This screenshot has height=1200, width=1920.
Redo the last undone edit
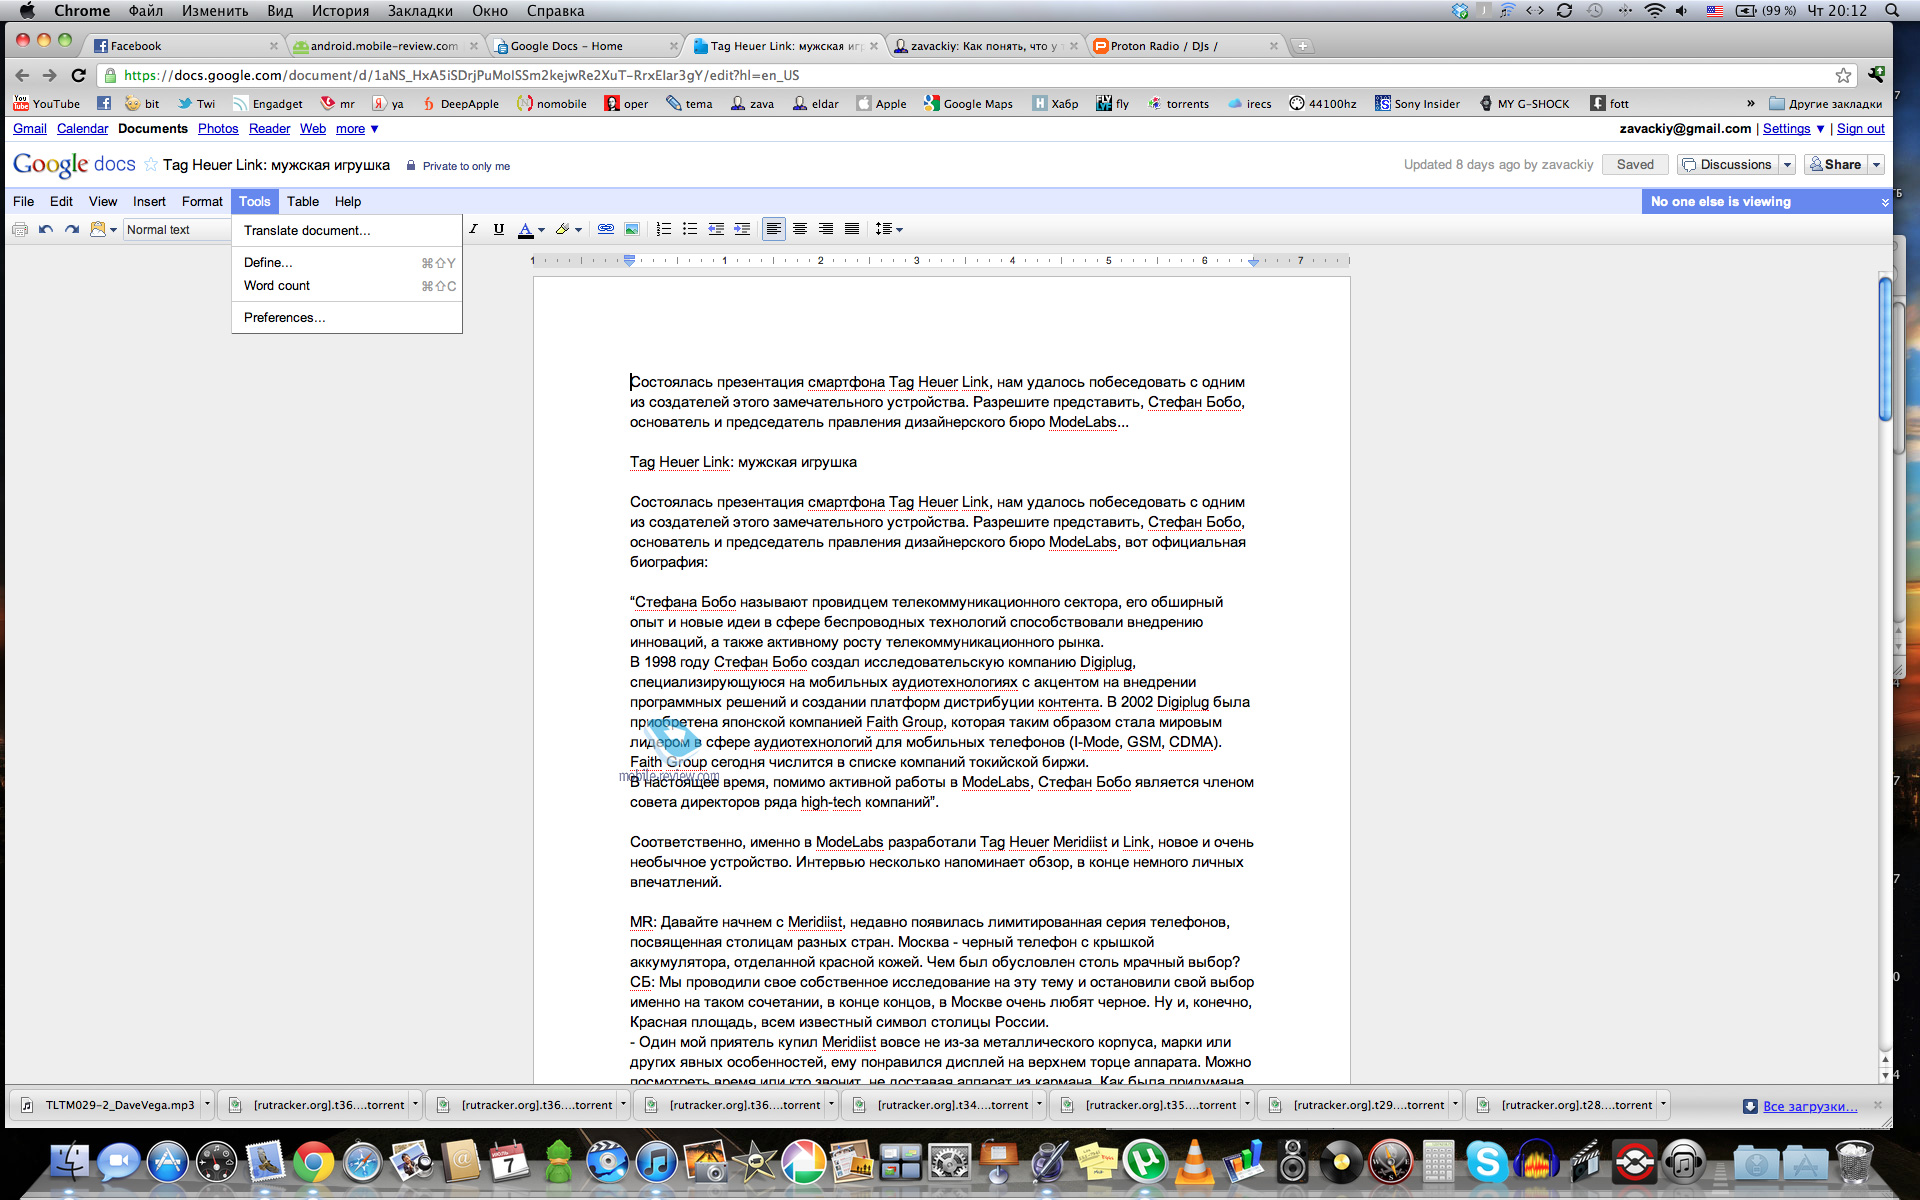[72, 229]
